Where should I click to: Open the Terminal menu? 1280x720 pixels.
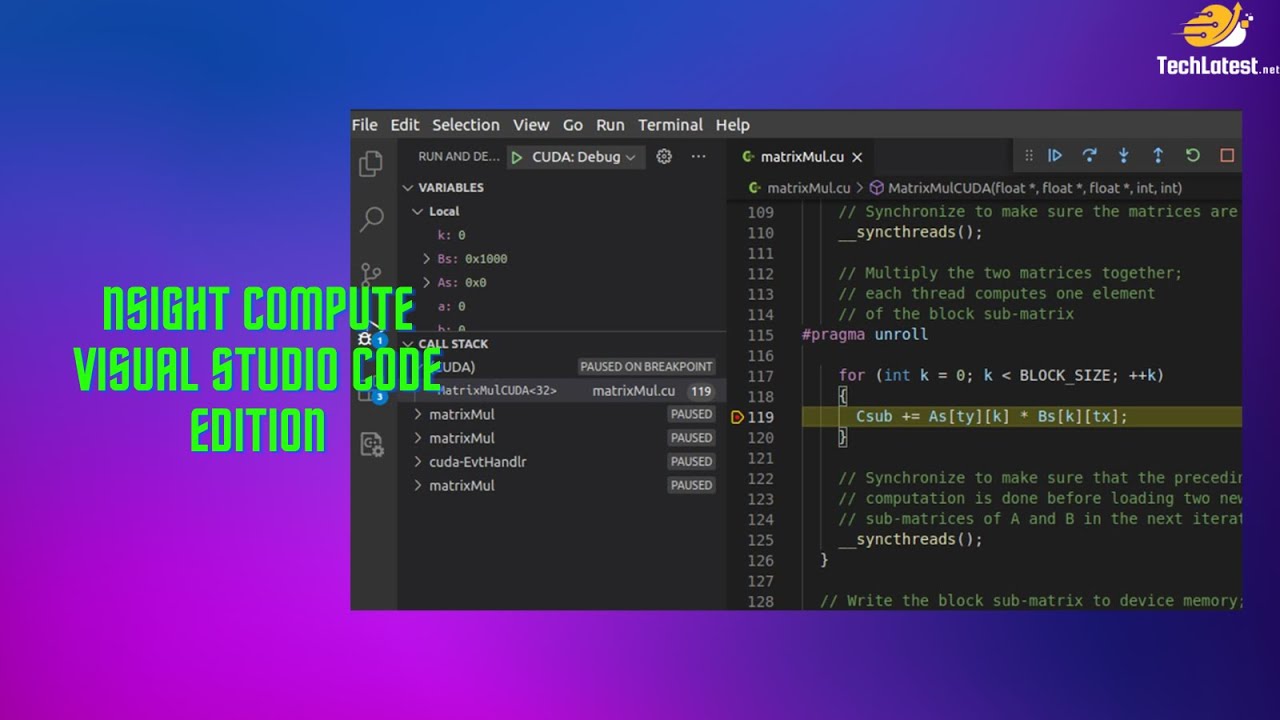[671, 125]
